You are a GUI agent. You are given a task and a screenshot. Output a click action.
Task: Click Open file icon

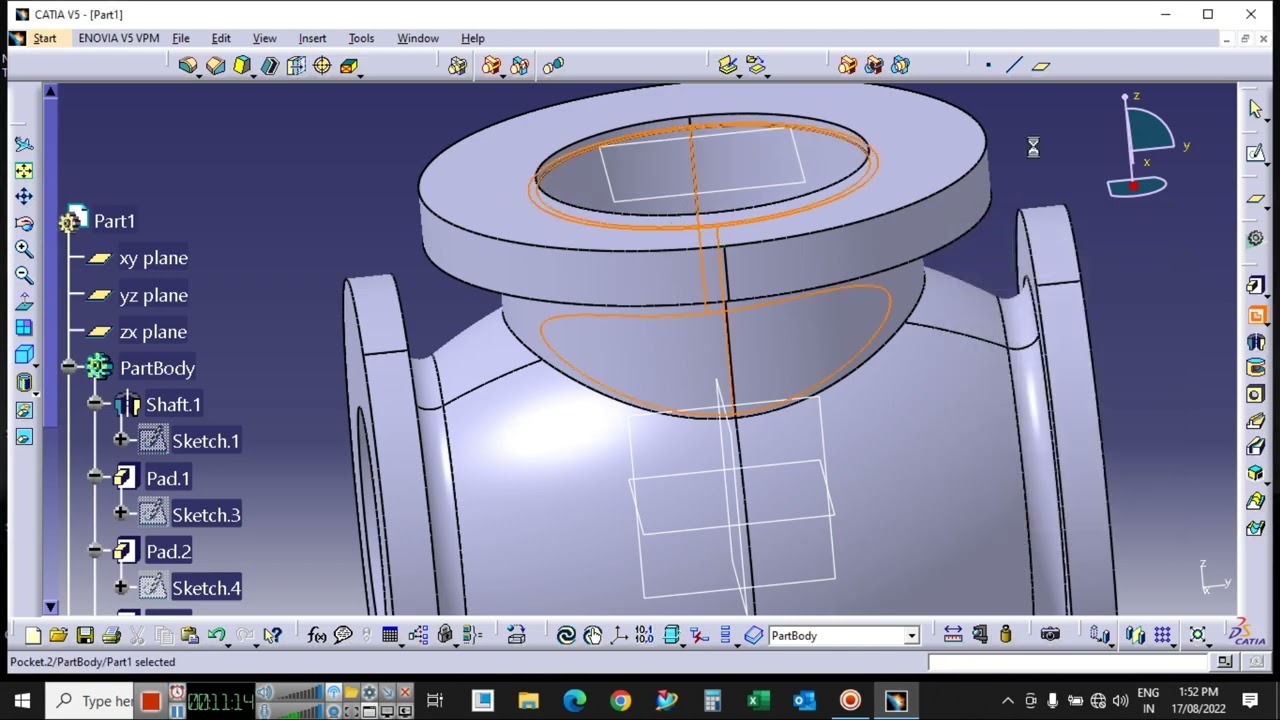[58, 635]
